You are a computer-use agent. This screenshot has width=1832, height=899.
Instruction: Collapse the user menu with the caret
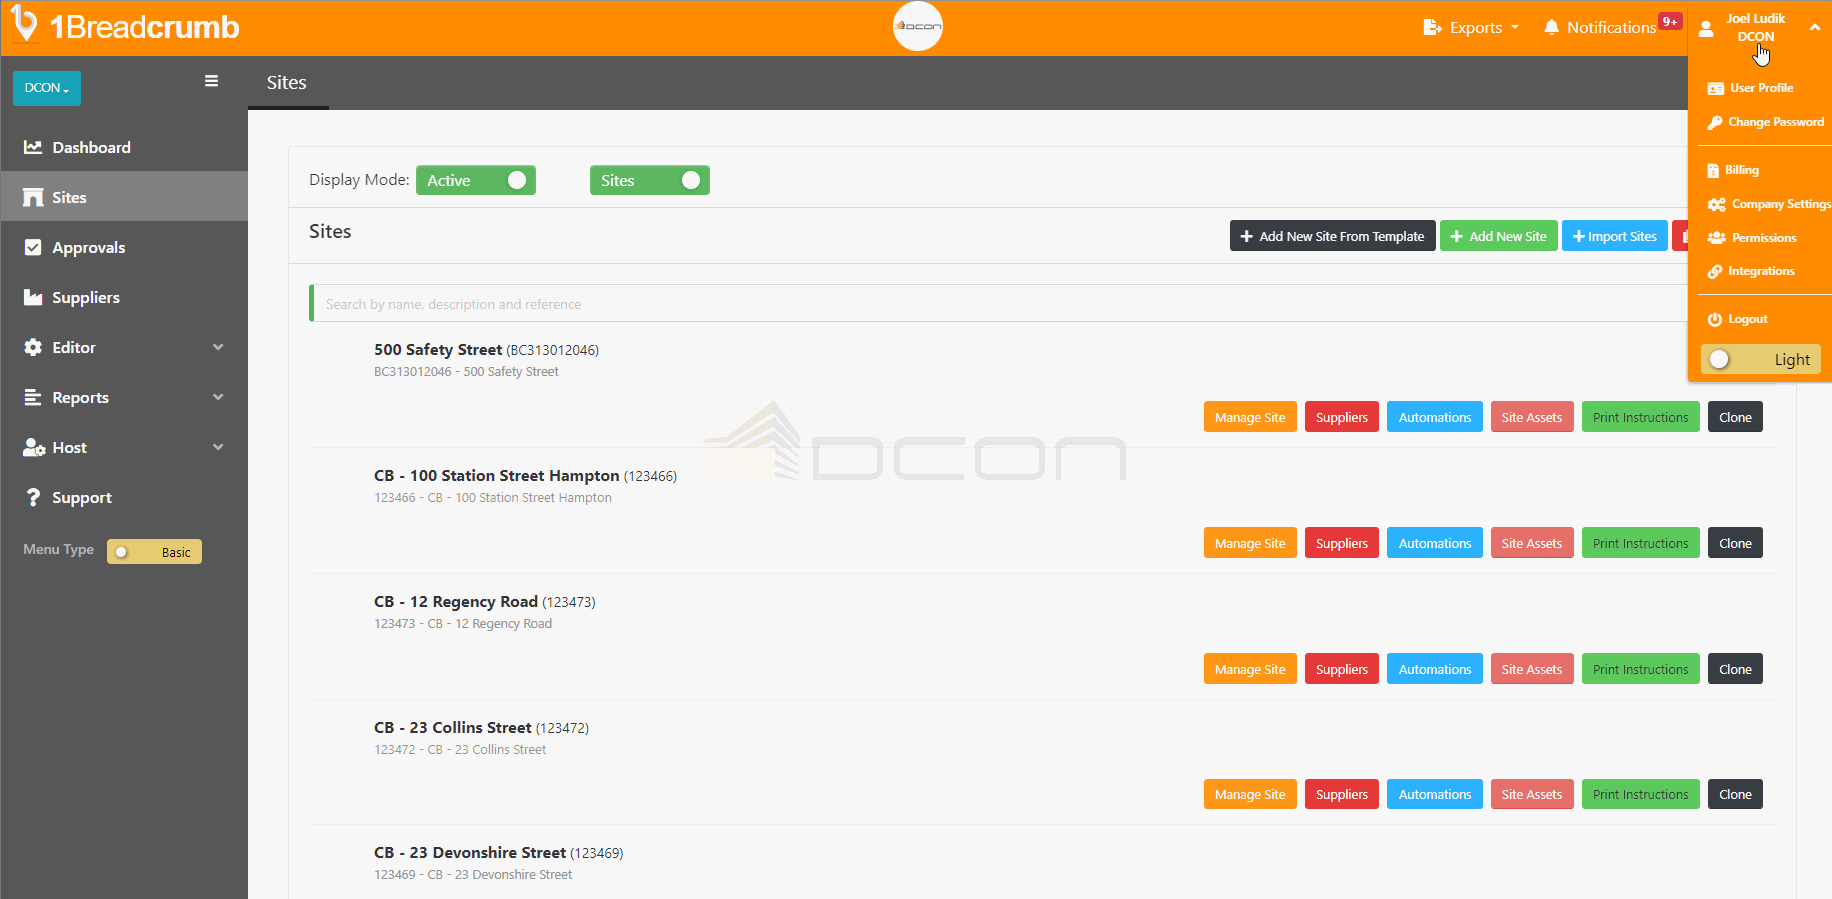[1815, 28]
